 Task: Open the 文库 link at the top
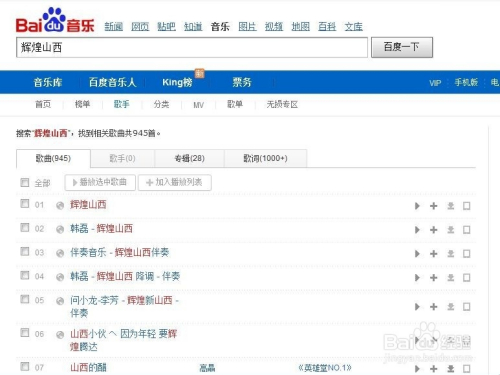point(353,26)
